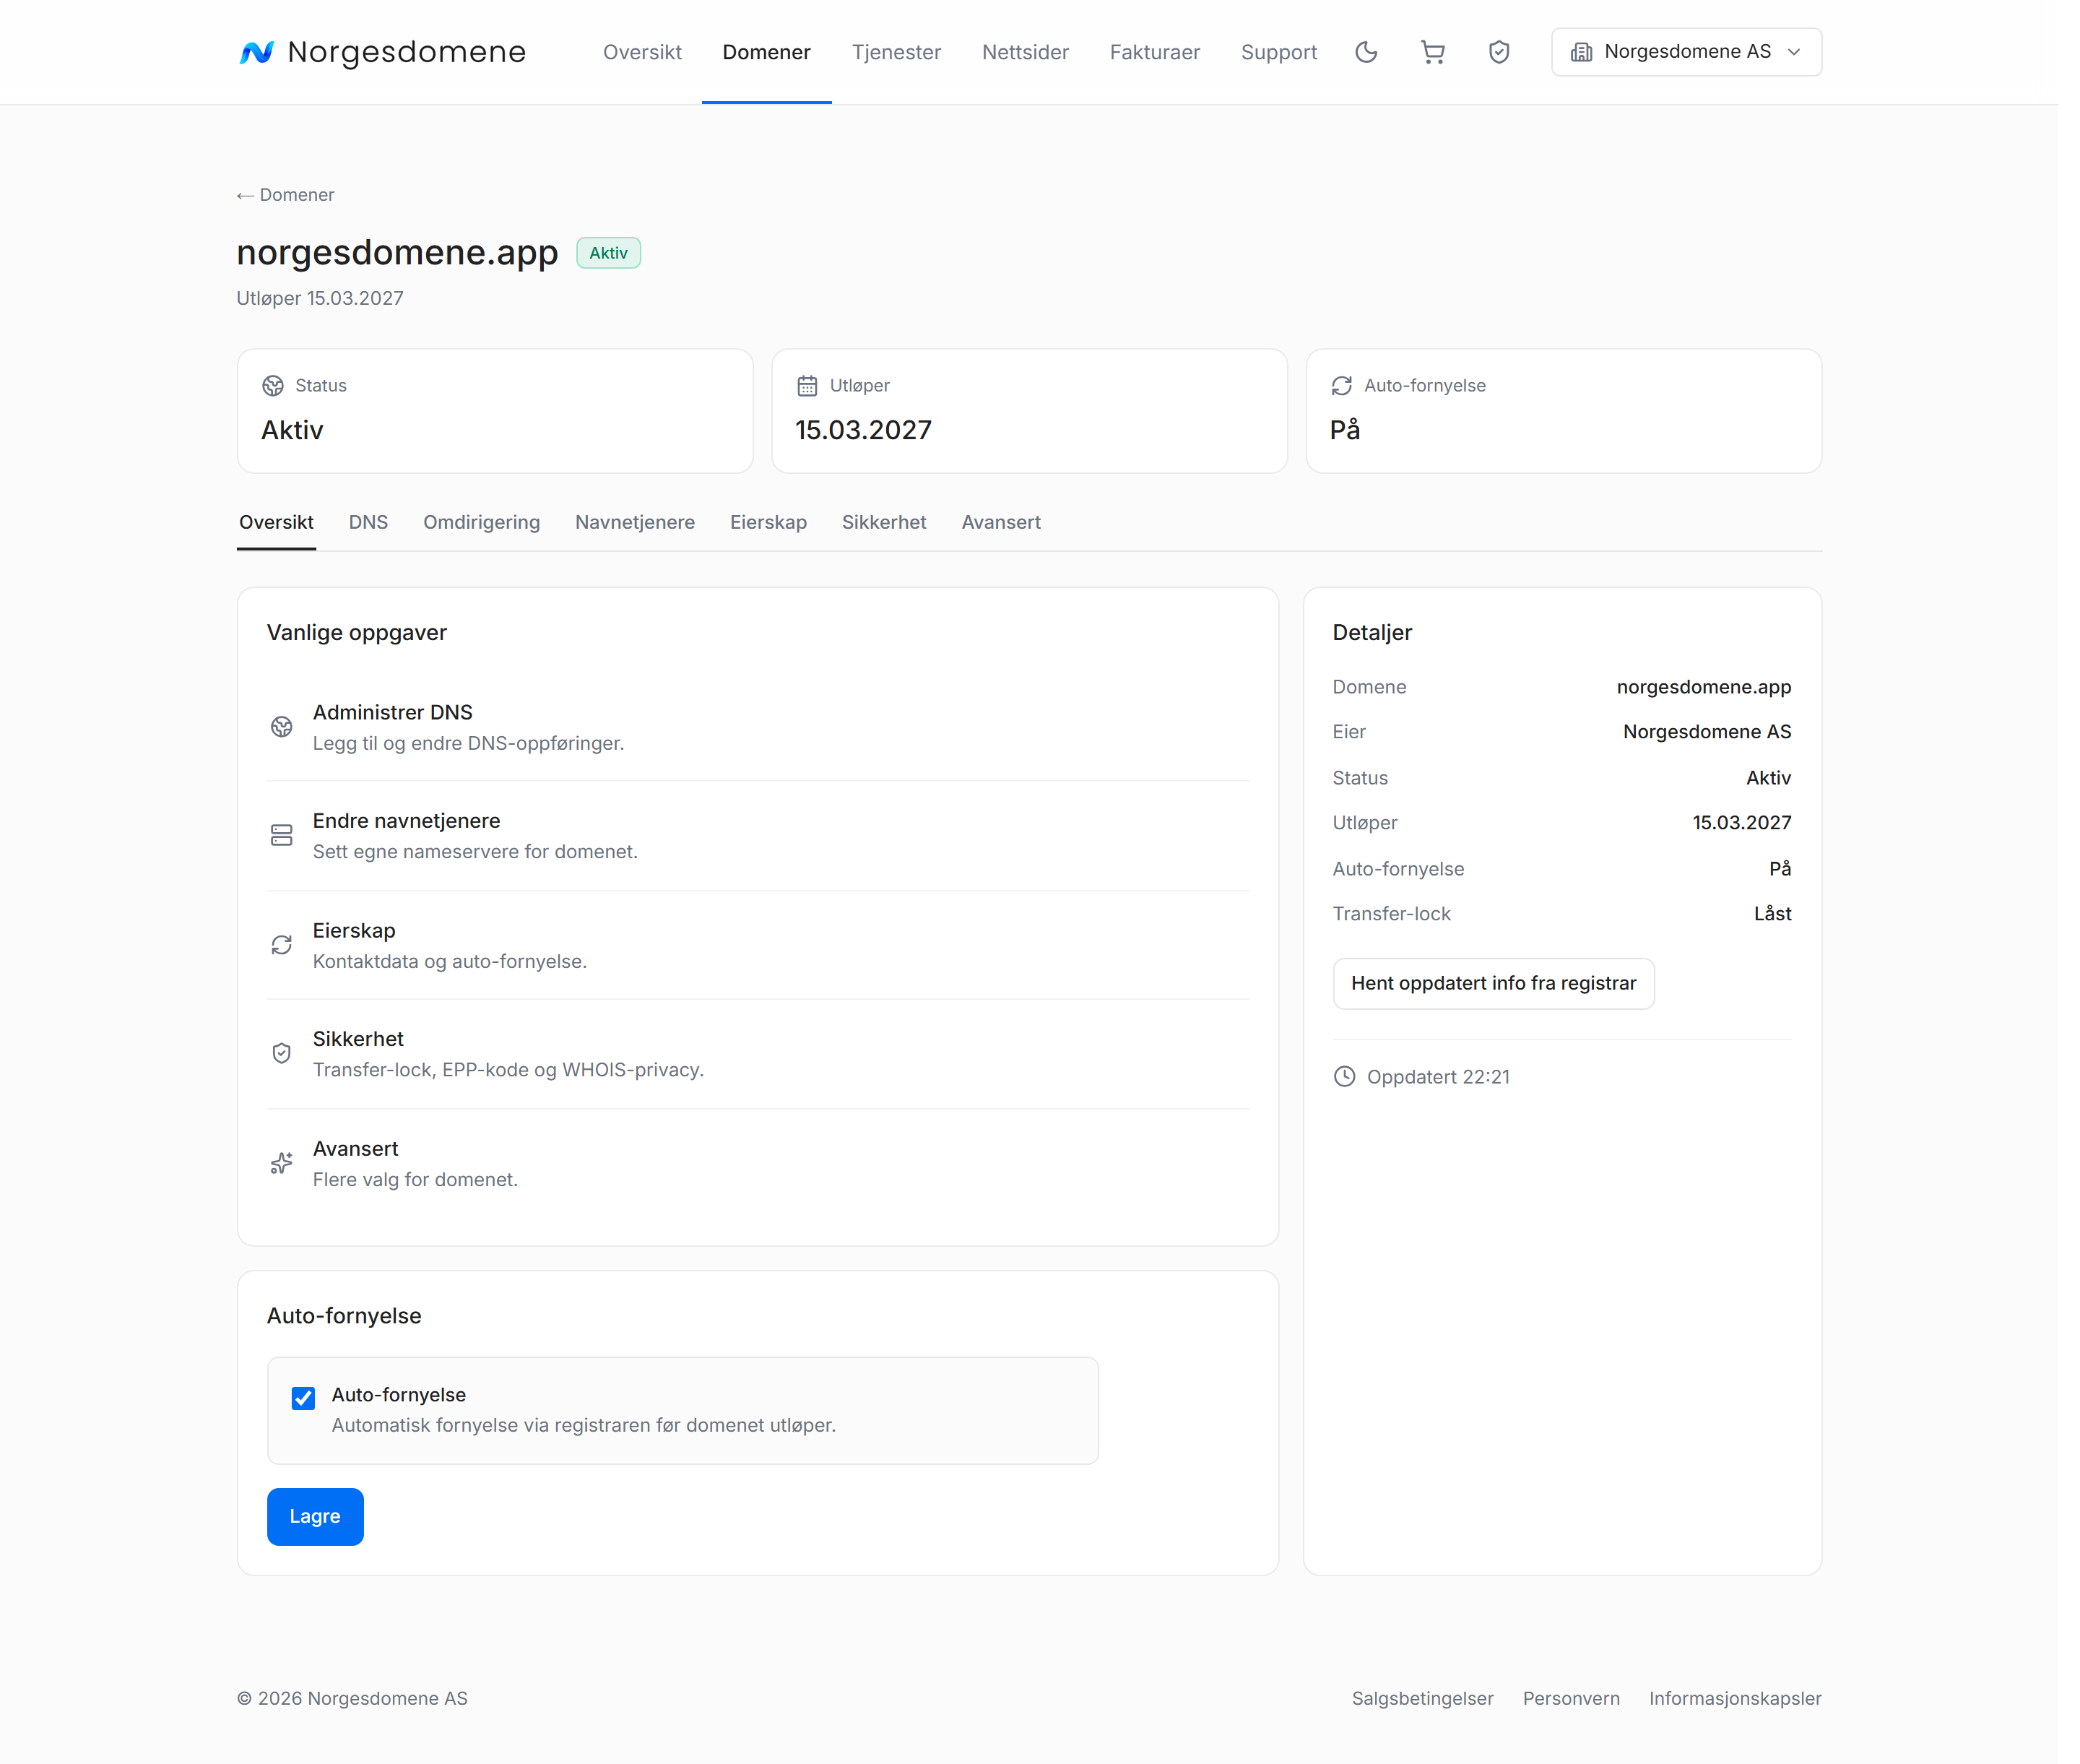The width and height of the screenshot is (2080, 1764).
Task: Click 'Utløper 15.03.2027' under the domain title
Action: pos(320,299)
